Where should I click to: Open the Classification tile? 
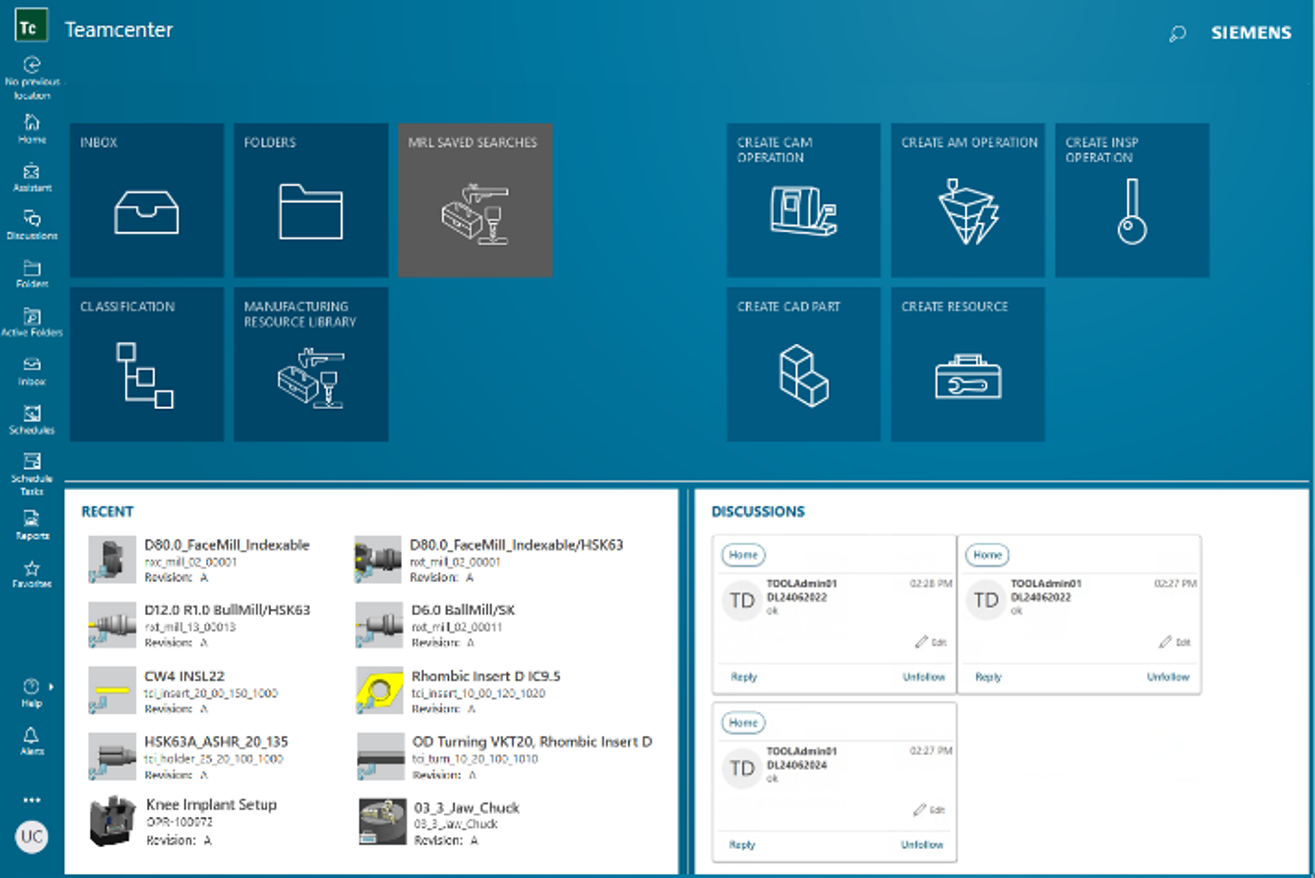tap(147, 365)
